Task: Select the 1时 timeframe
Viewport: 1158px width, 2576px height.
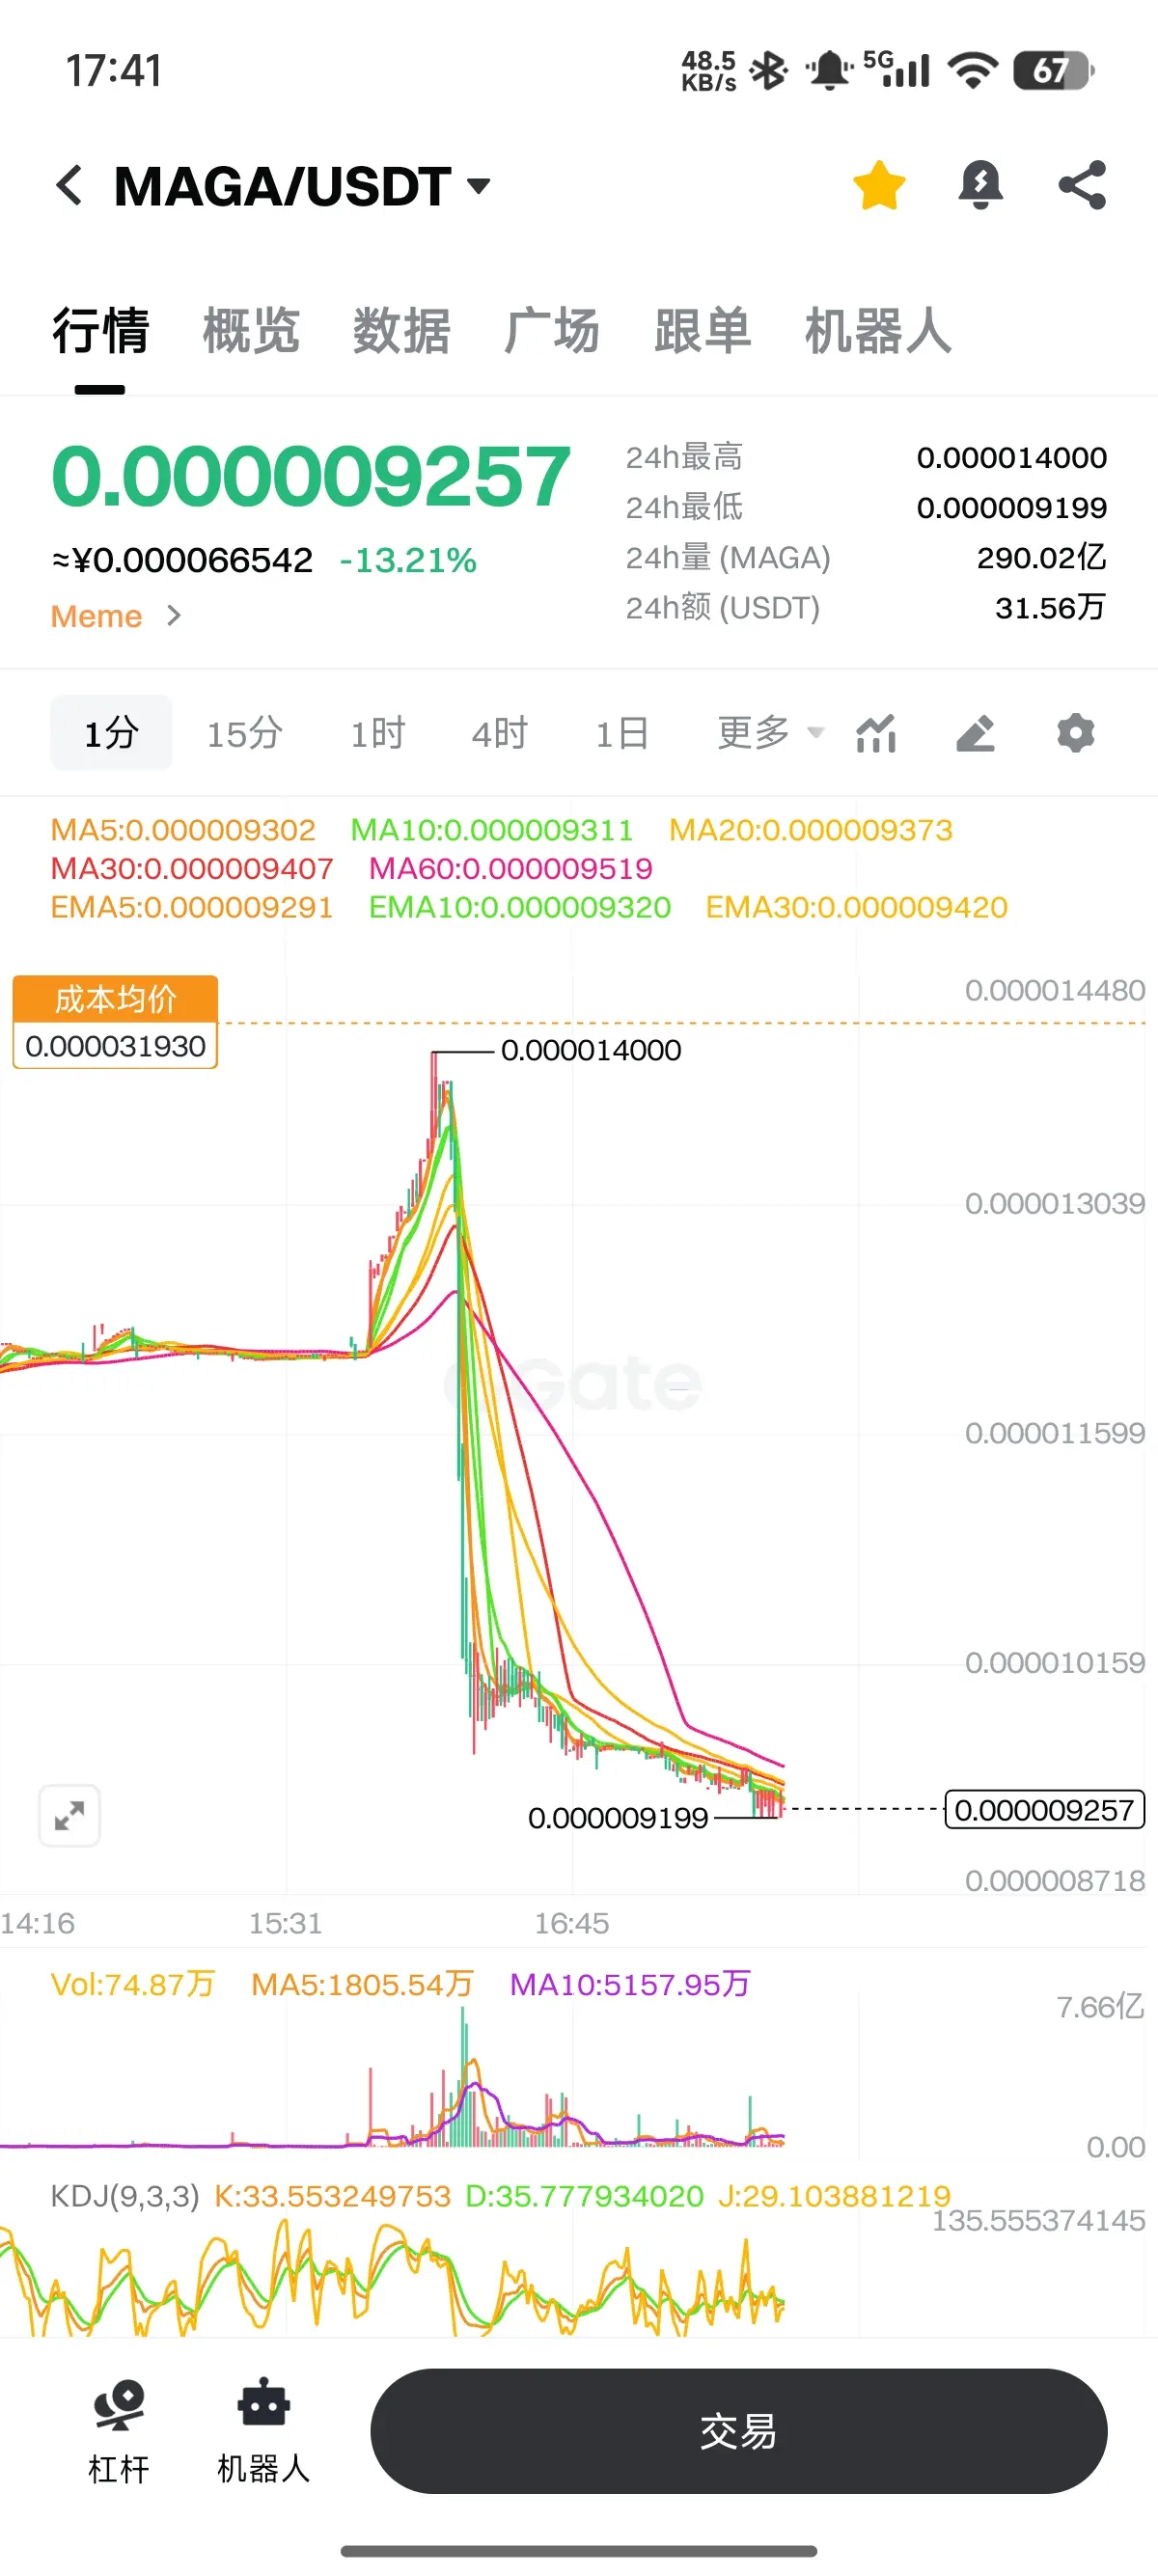Action: (377, 733)
